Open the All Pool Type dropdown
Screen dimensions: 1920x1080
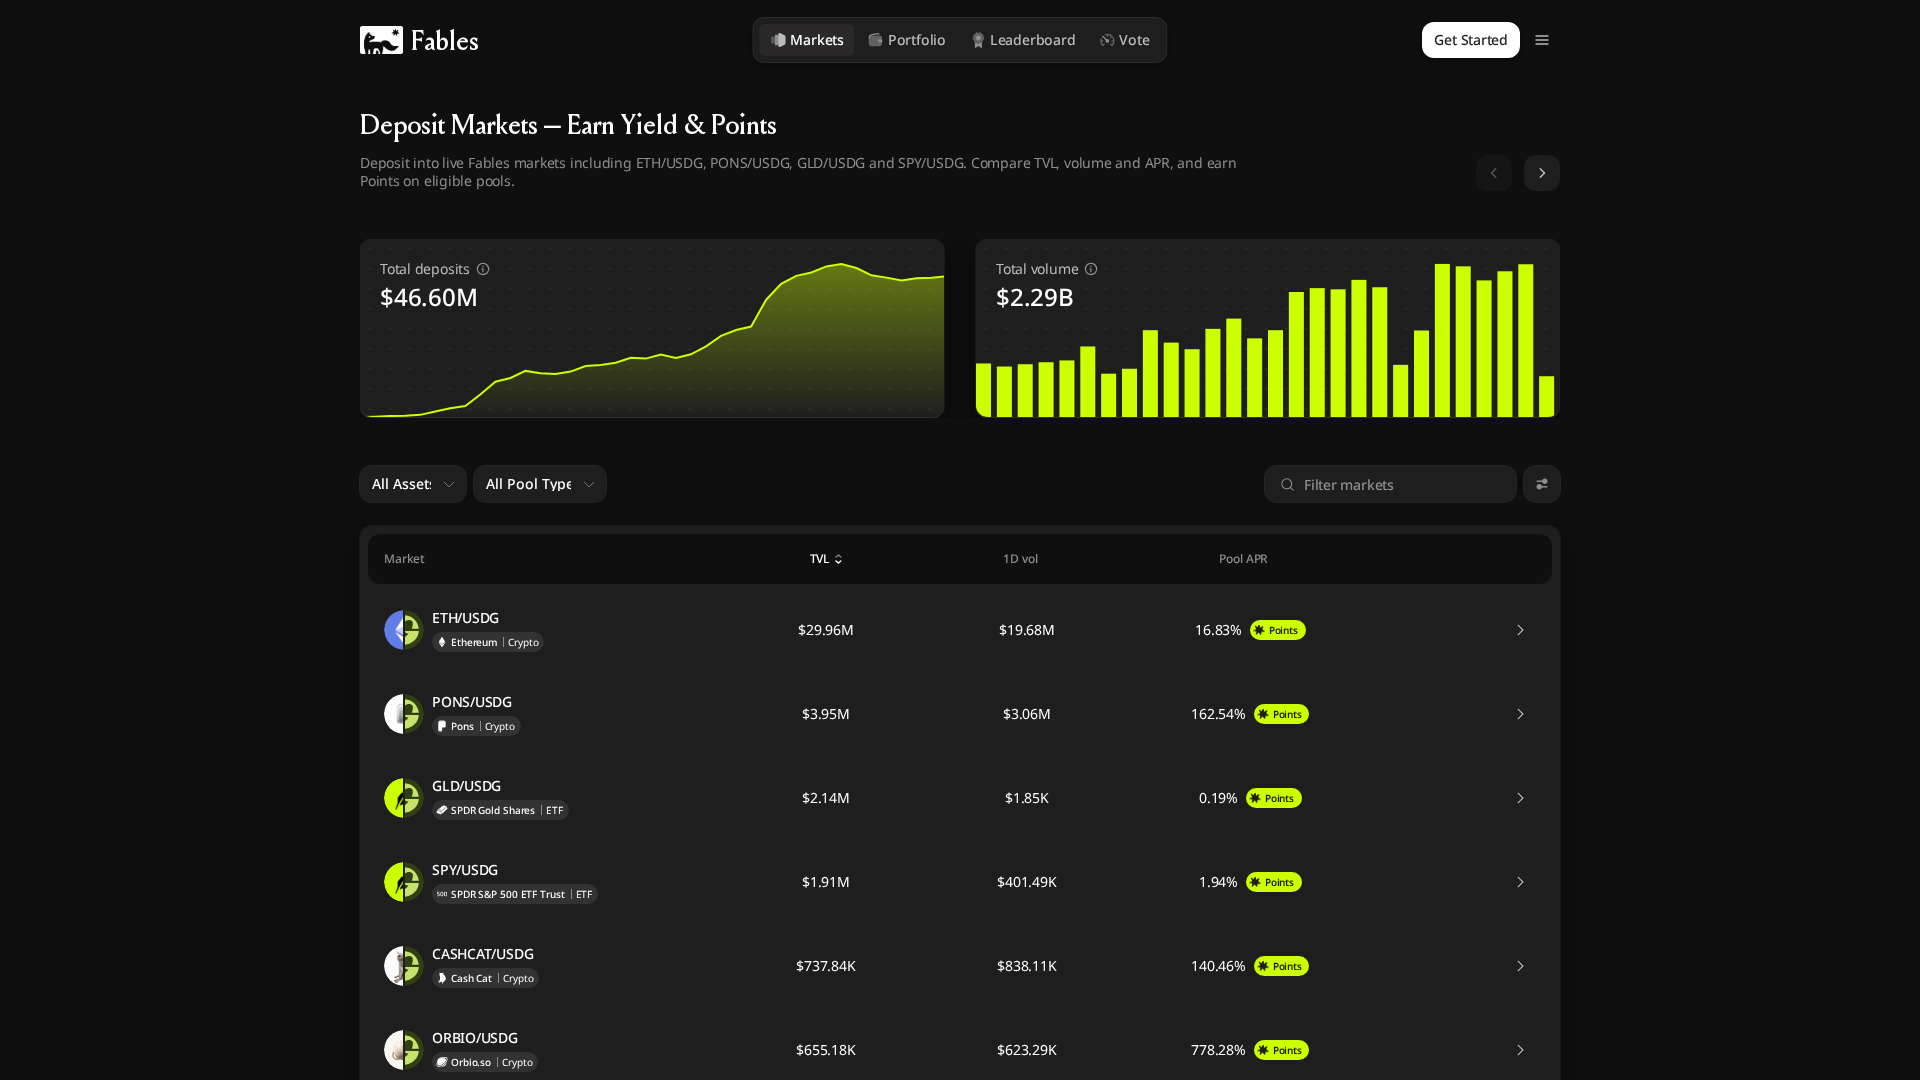540,484
